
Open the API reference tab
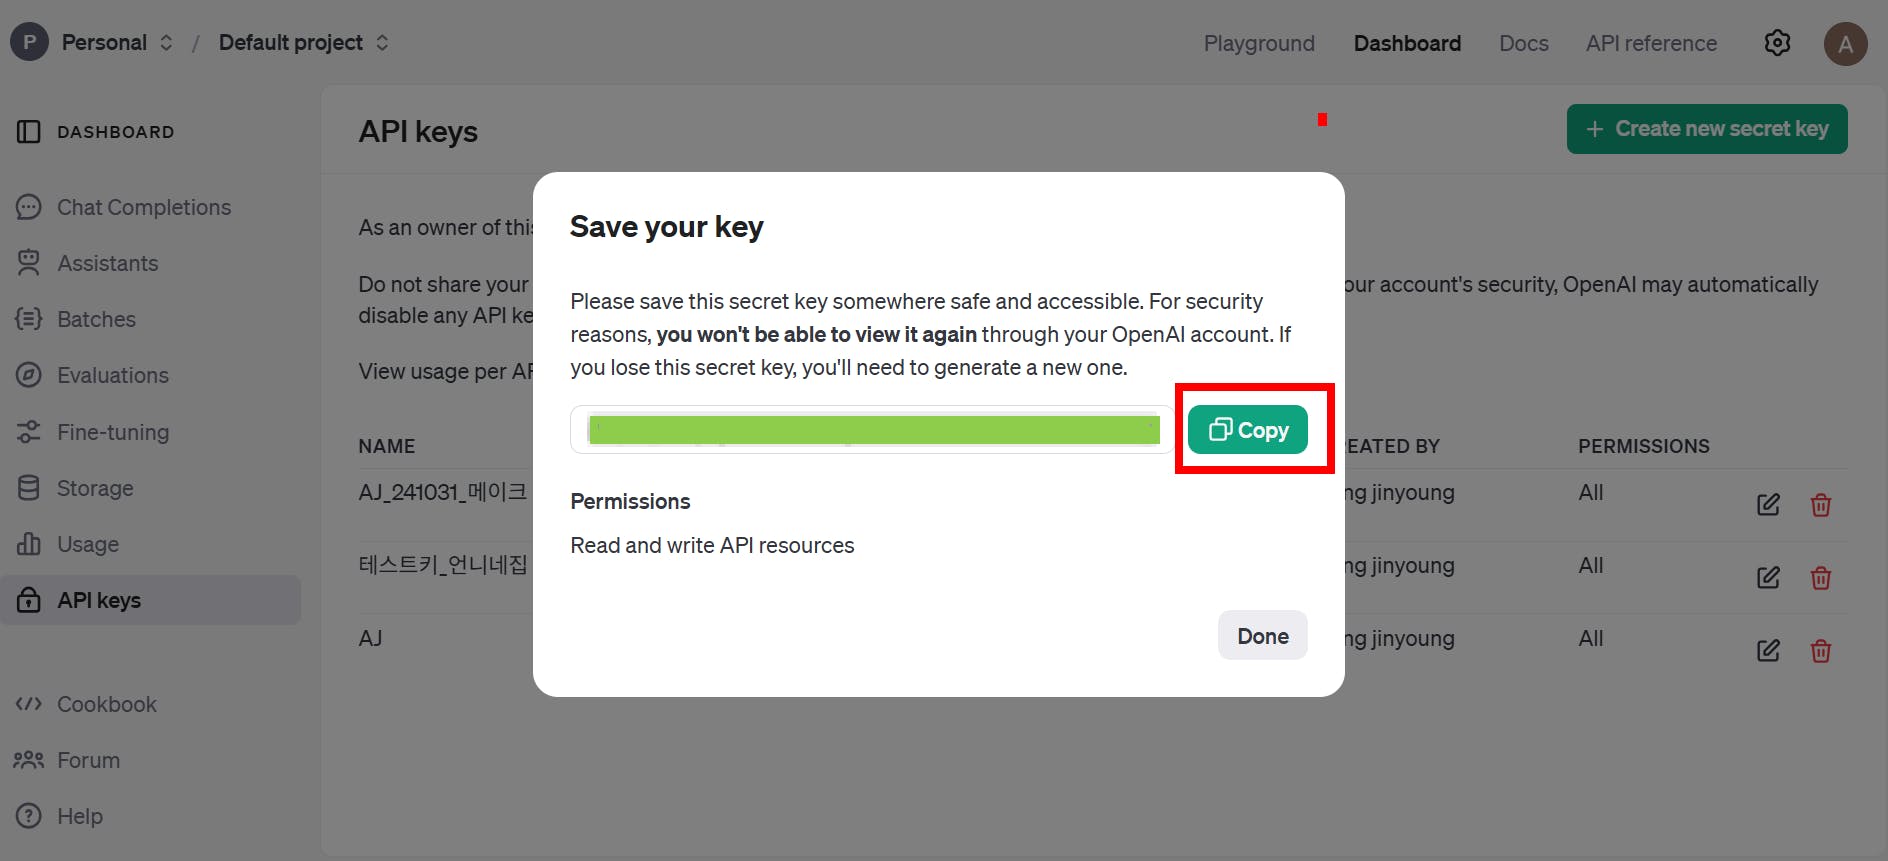(x=1651, y=43)
